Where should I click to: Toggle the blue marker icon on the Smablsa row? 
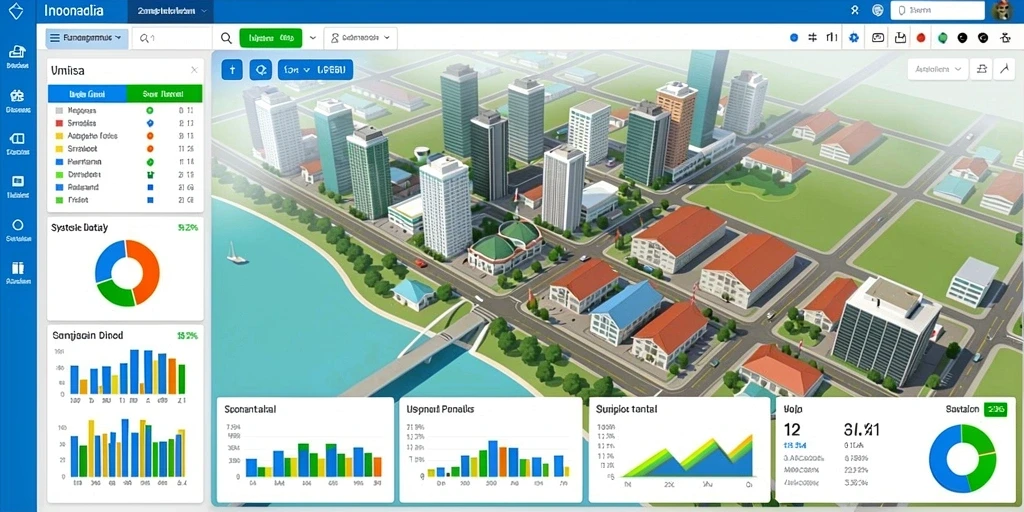click(x=150, y=123)
